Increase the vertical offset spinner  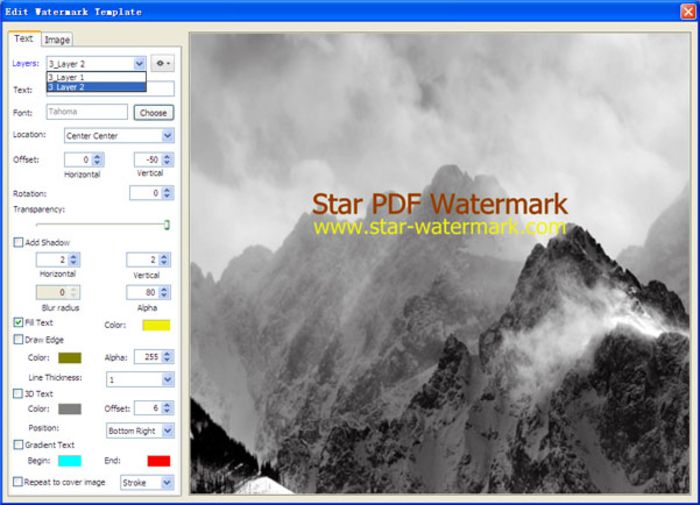(167, 156)
